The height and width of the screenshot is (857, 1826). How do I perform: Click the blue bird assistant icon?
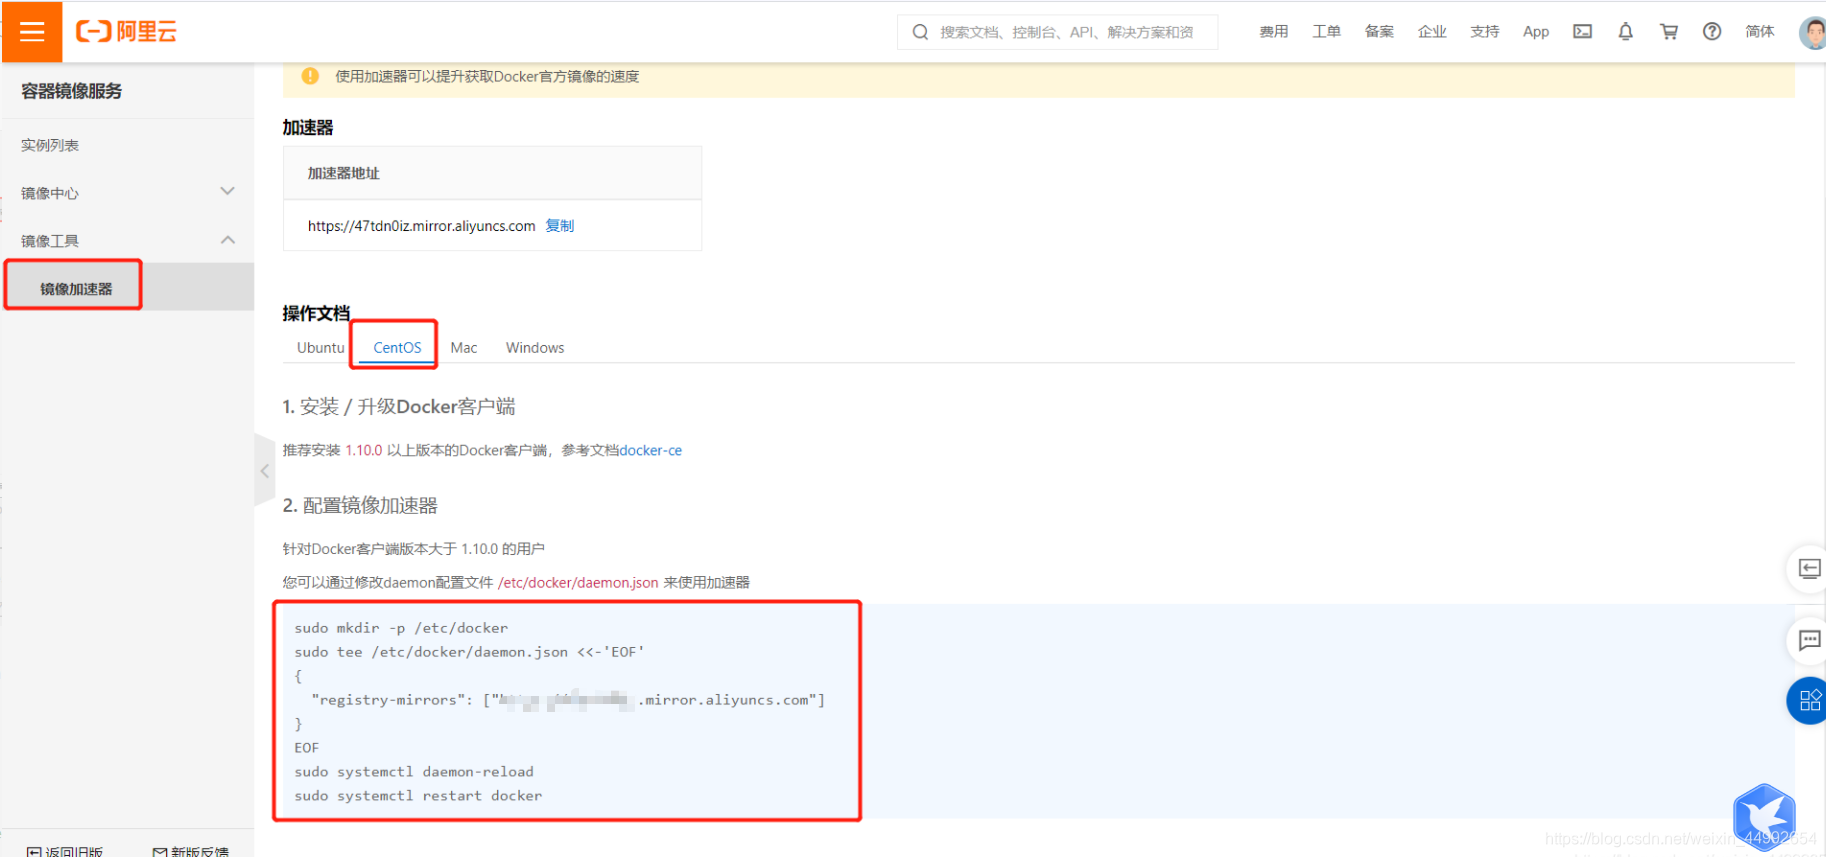tap(1764, 816)
